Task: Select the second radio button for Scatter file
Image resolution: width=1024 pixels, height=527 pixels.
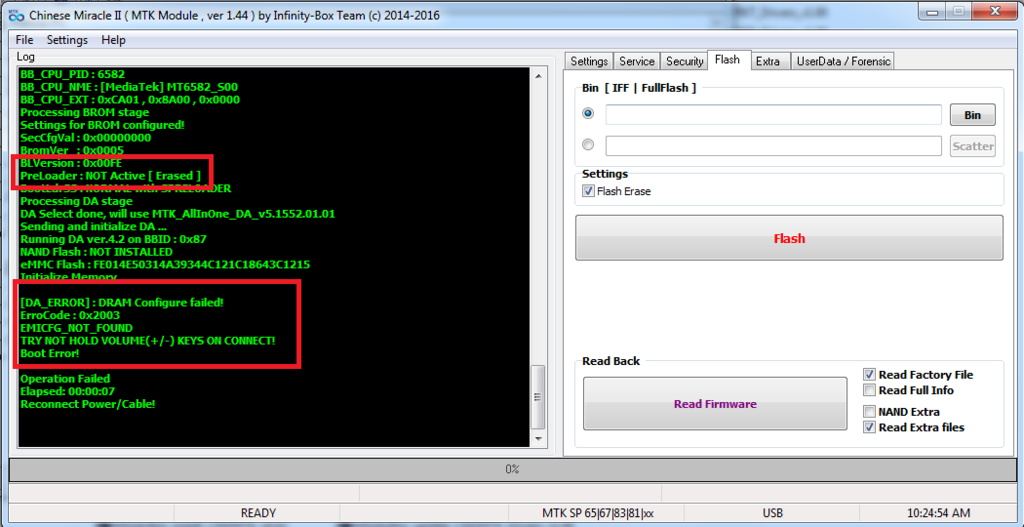Action: [588, 145]
